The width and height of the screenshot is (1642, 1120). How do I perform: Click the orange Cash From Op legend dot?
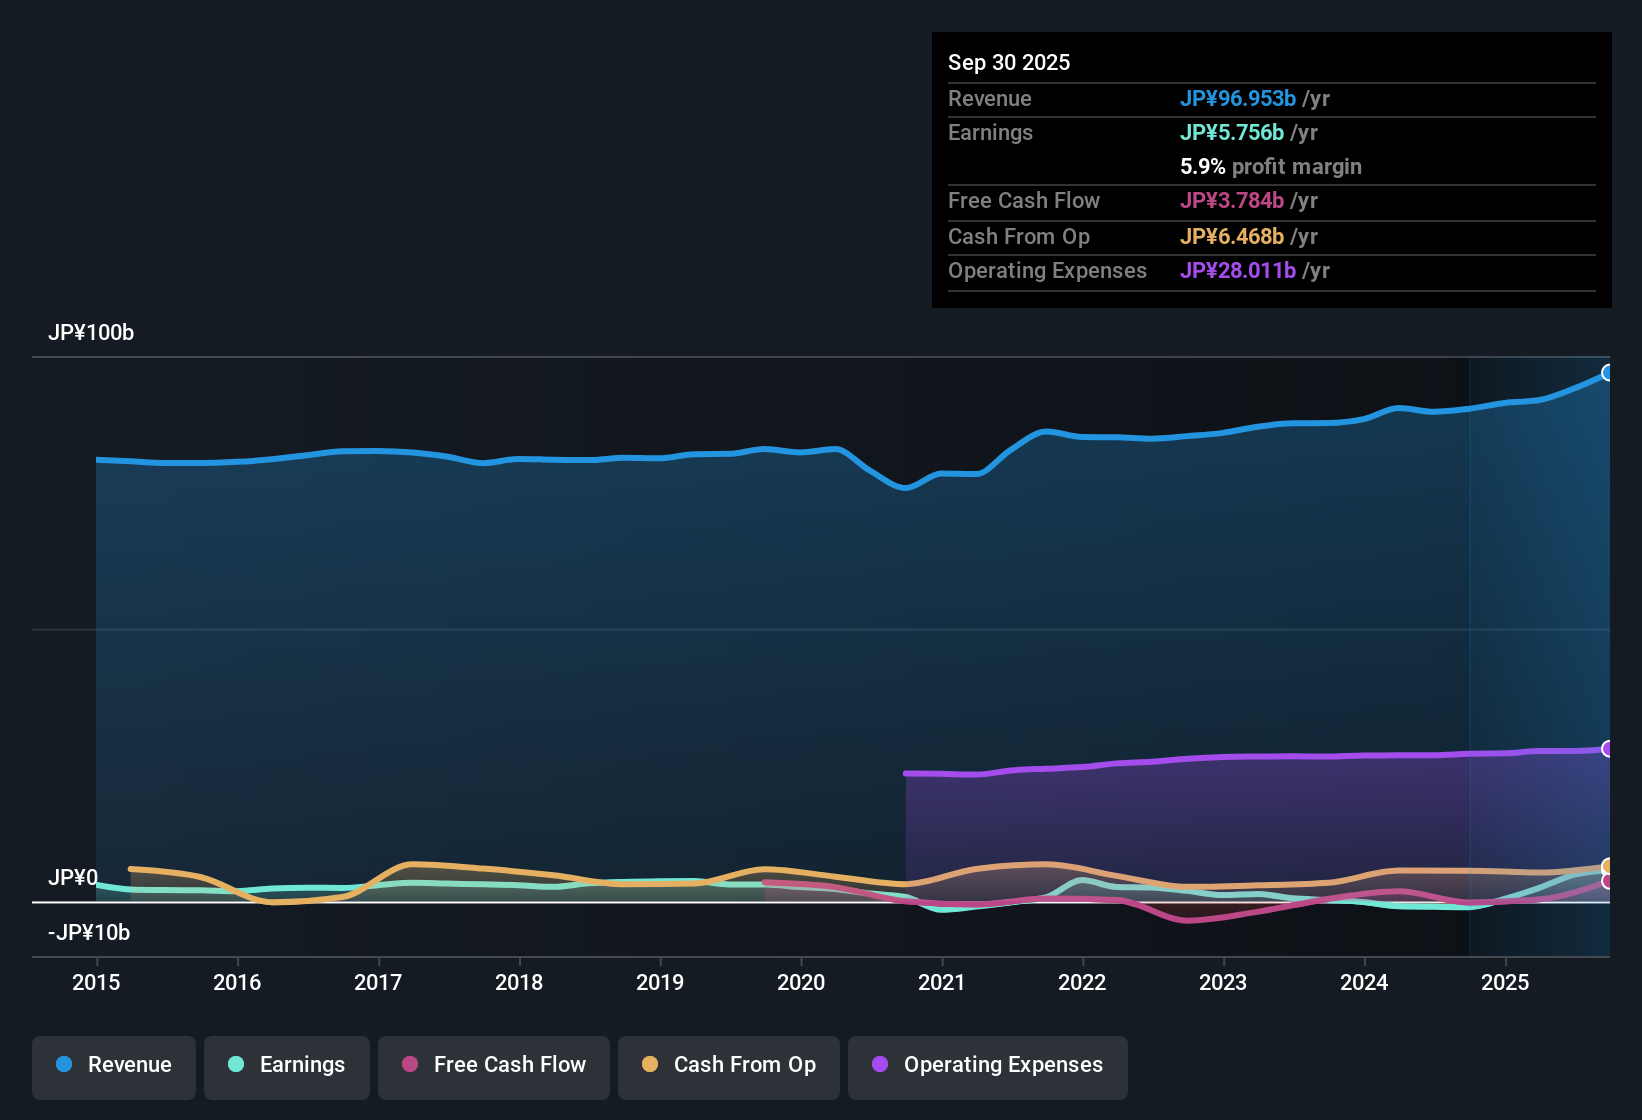[x=650, y=1065]
